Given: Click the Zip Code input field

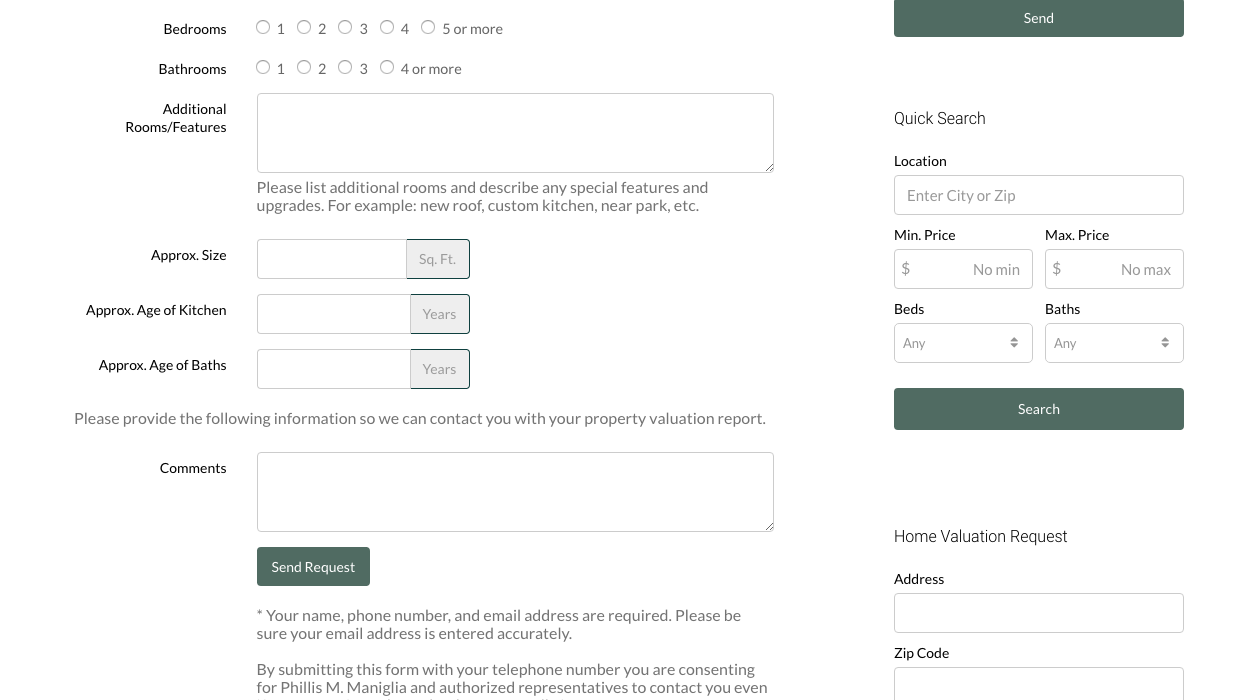Looking at the screenshot, I should (1038, 684).
